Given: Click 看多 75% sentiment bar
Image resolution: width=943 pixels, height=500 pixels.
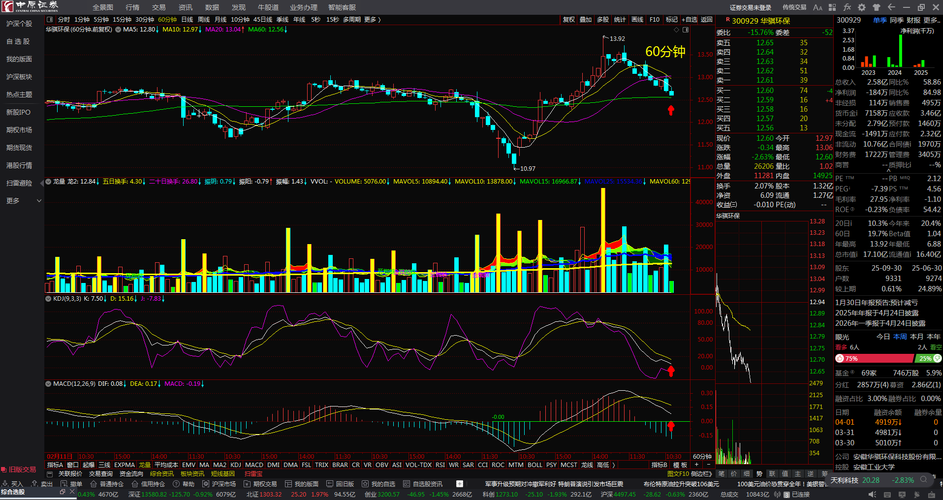Looking at the screenshot, I should pyautogui.click(x=874, y=358).
